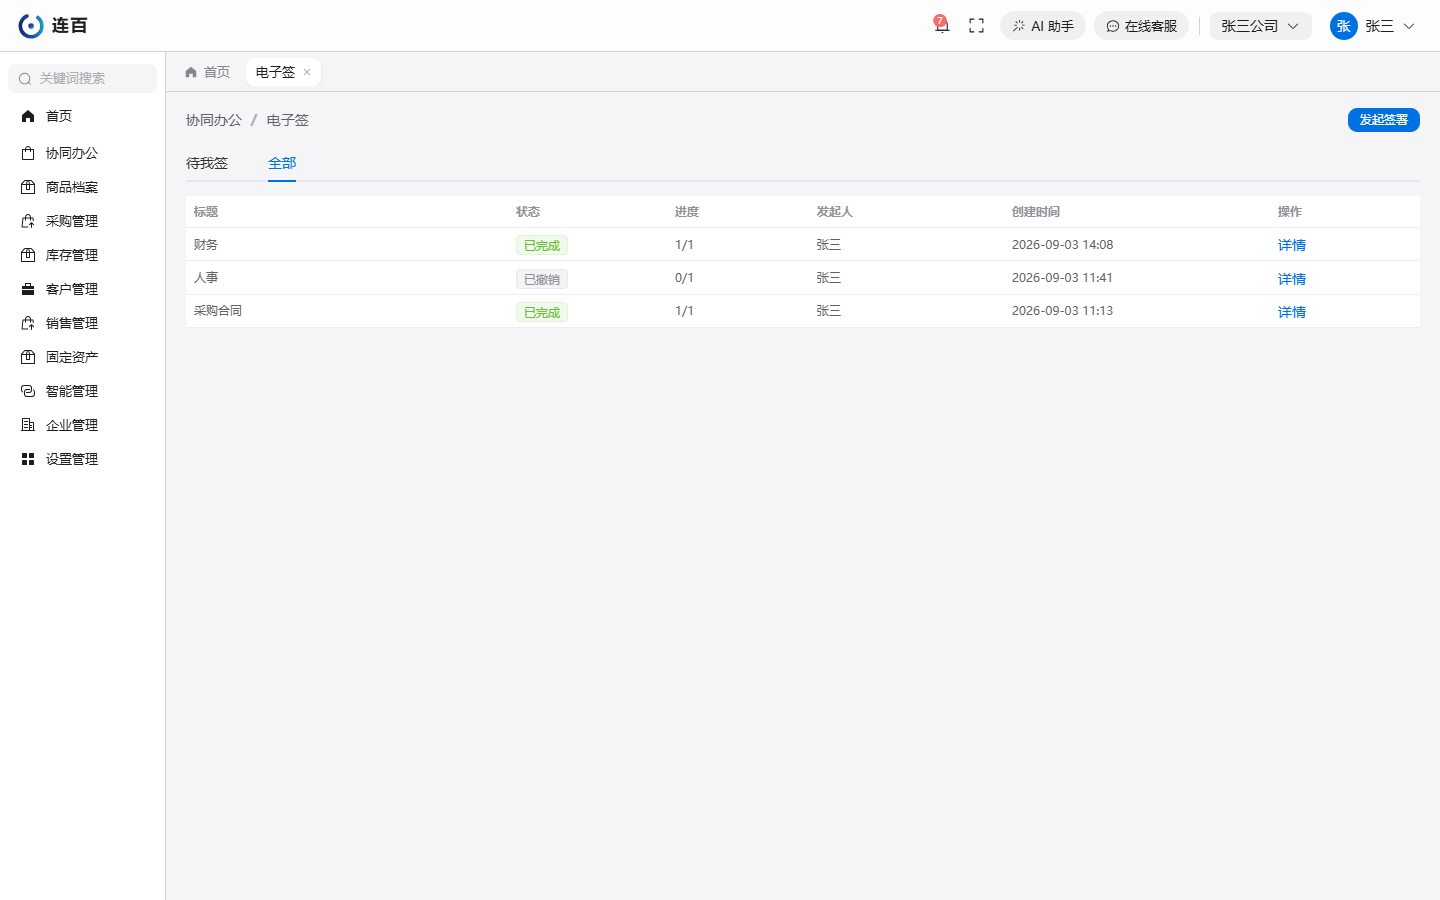Image resolution: width=1440 pixels, height=900 pixels.
Task: Select the 全部 tab
Action: [x=282, y=163]
